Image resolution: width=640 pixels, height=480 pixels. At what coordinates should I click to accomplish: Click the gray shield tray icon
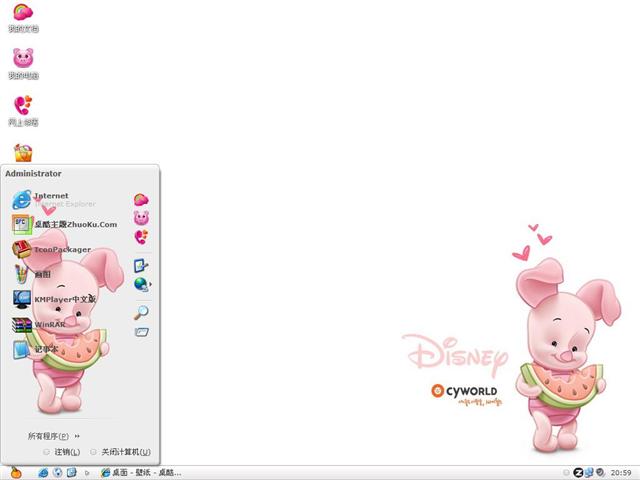click(x=600, y=473)
